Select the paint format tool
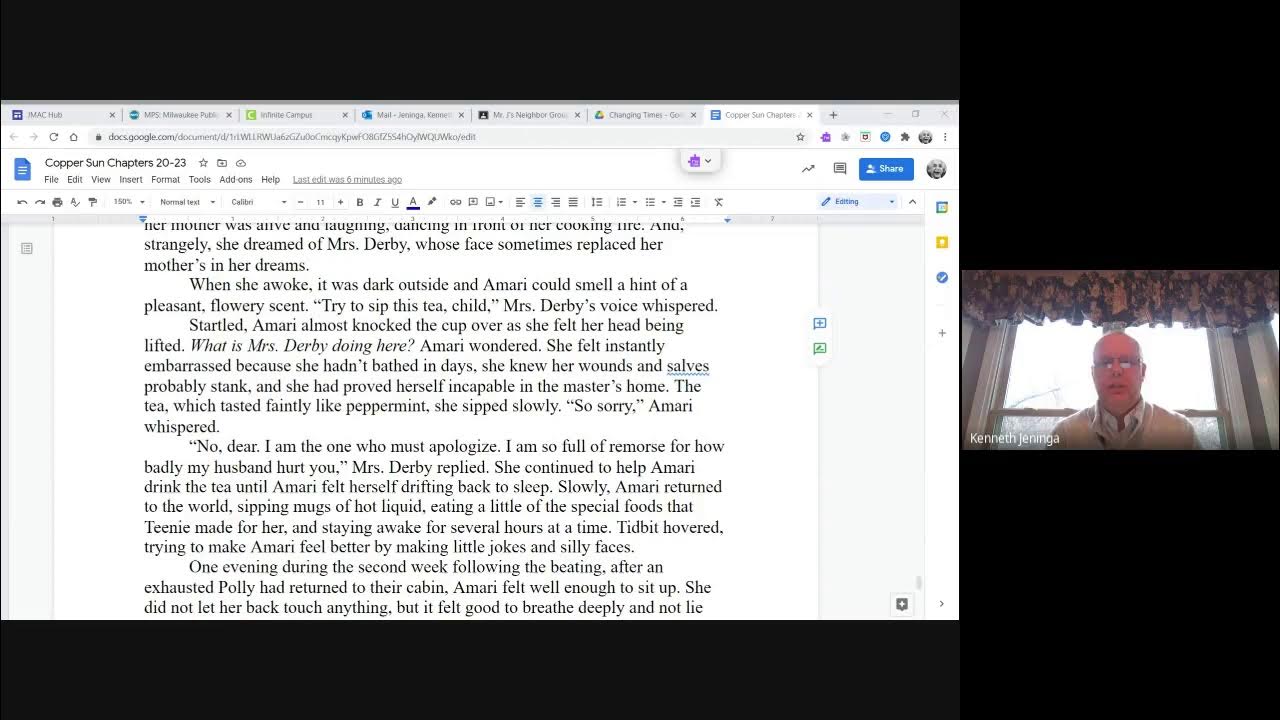1280x720 pixels. point(93,202)
